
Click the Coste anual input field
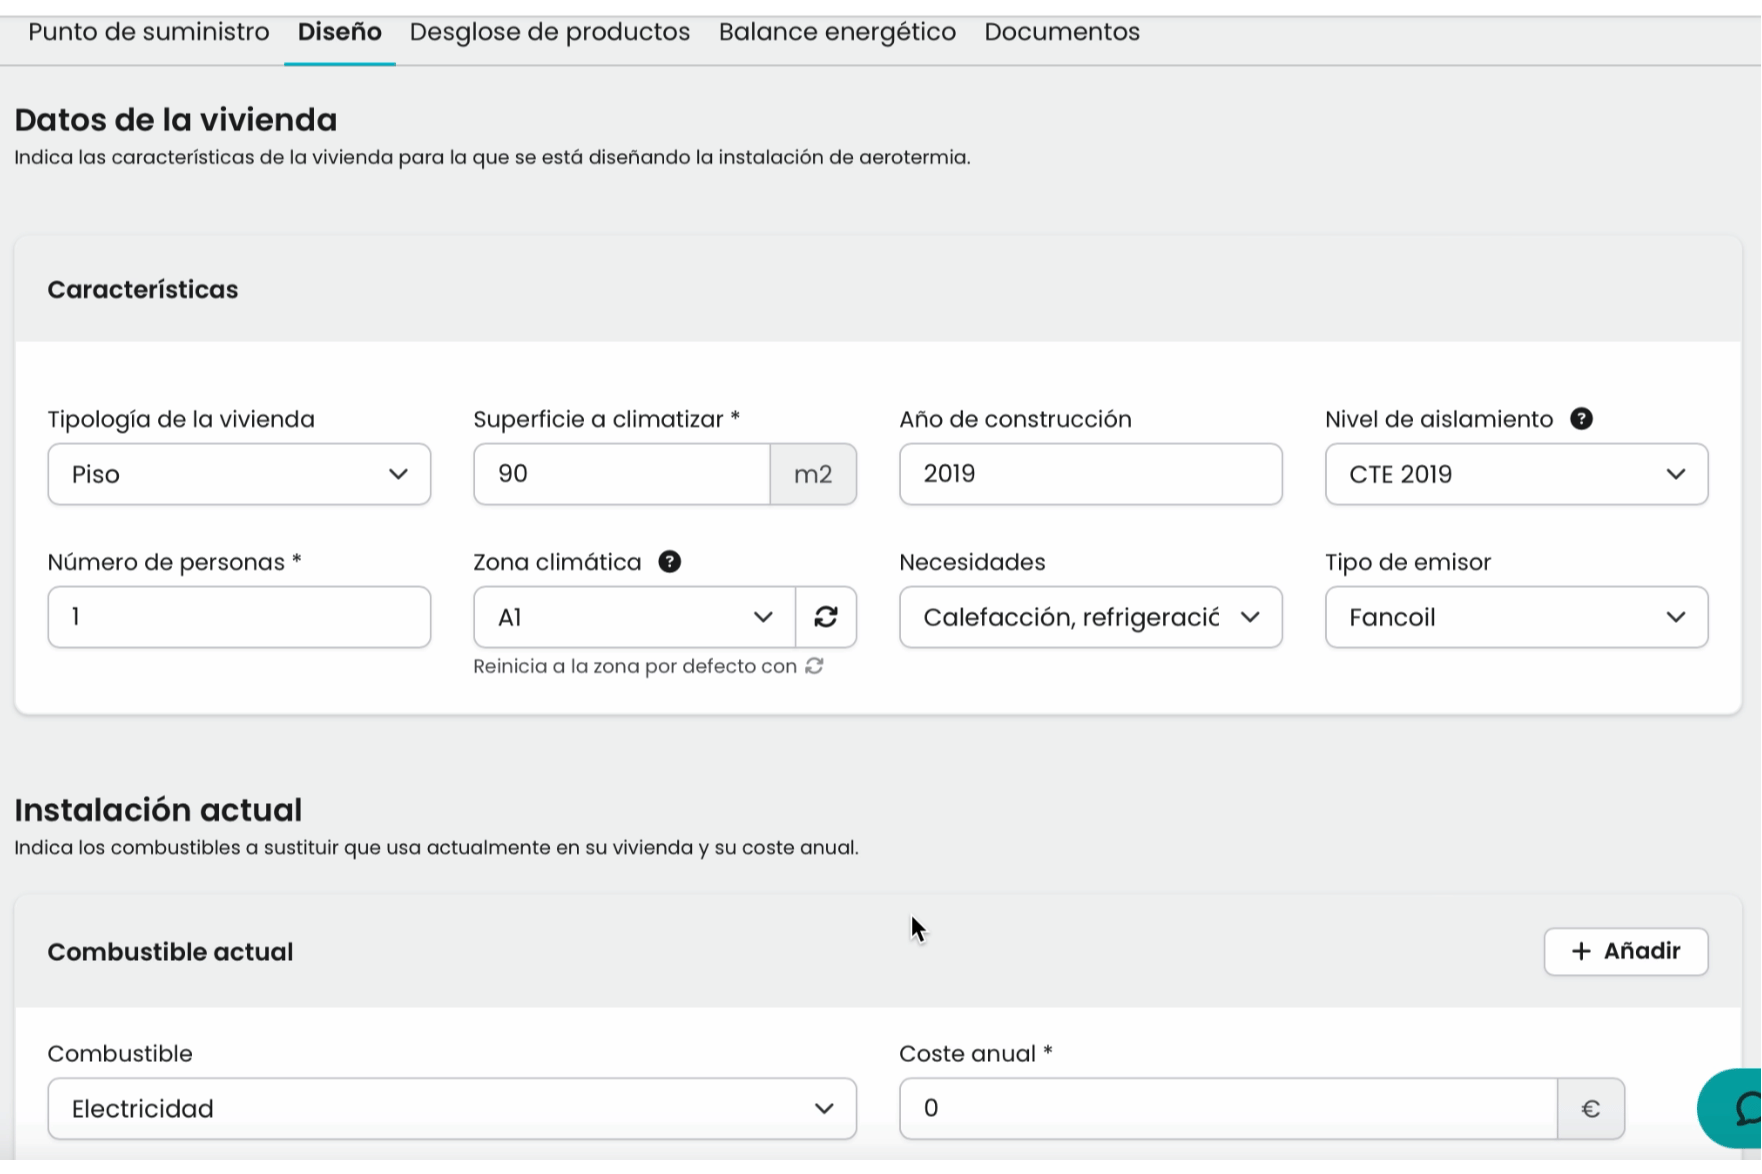(1228, 1109)
